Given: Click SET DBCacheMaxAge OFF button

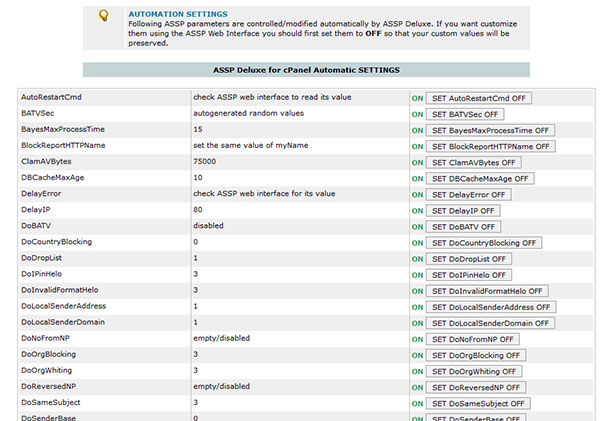Looking at the screenshot, I should [480, 179].
